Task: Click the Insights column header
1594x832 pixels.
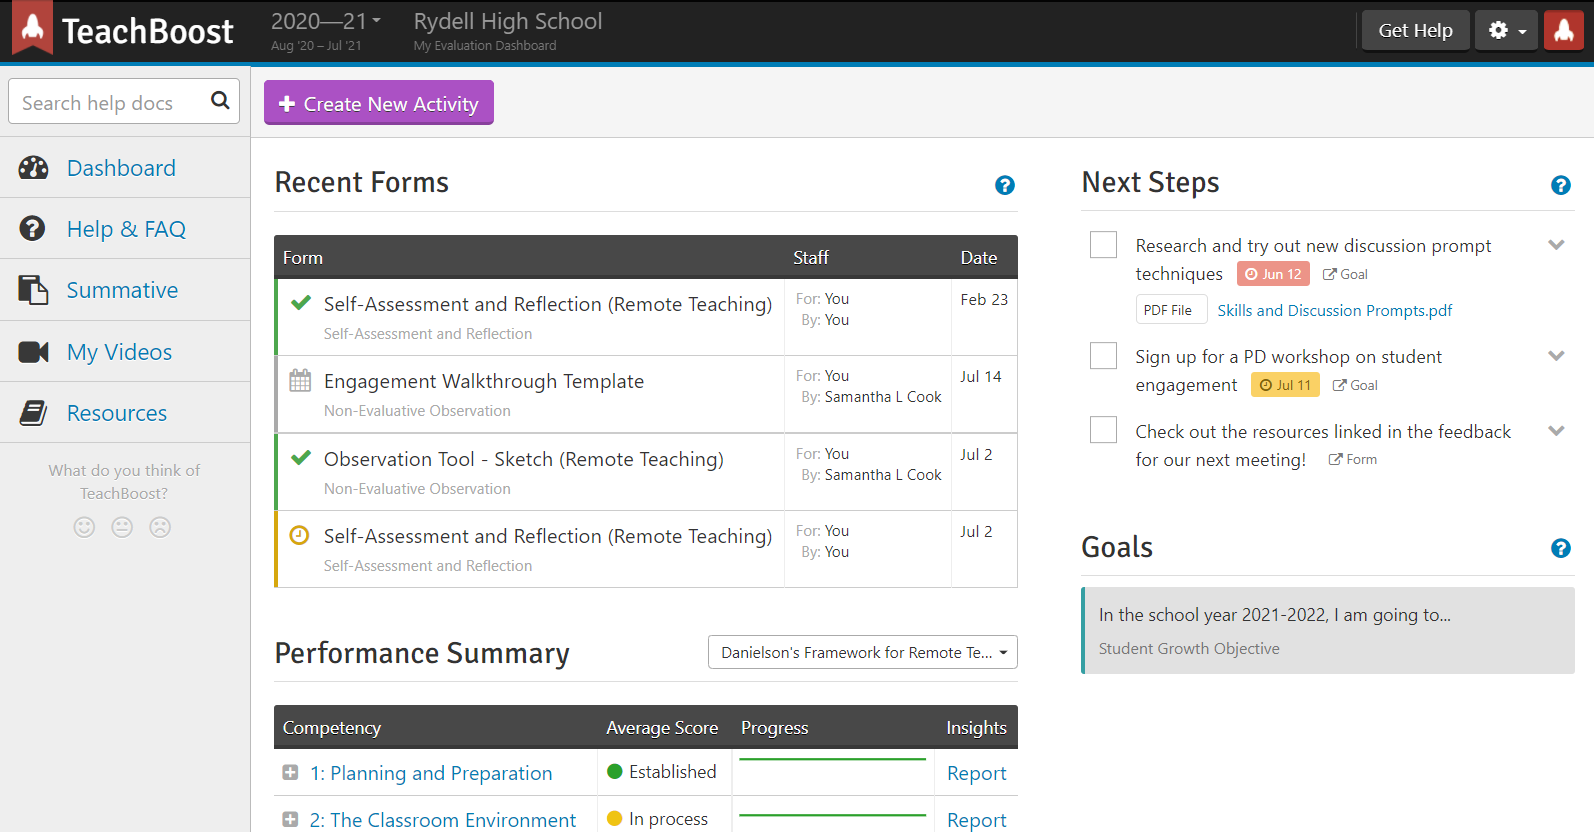Action: click(977, 728)
